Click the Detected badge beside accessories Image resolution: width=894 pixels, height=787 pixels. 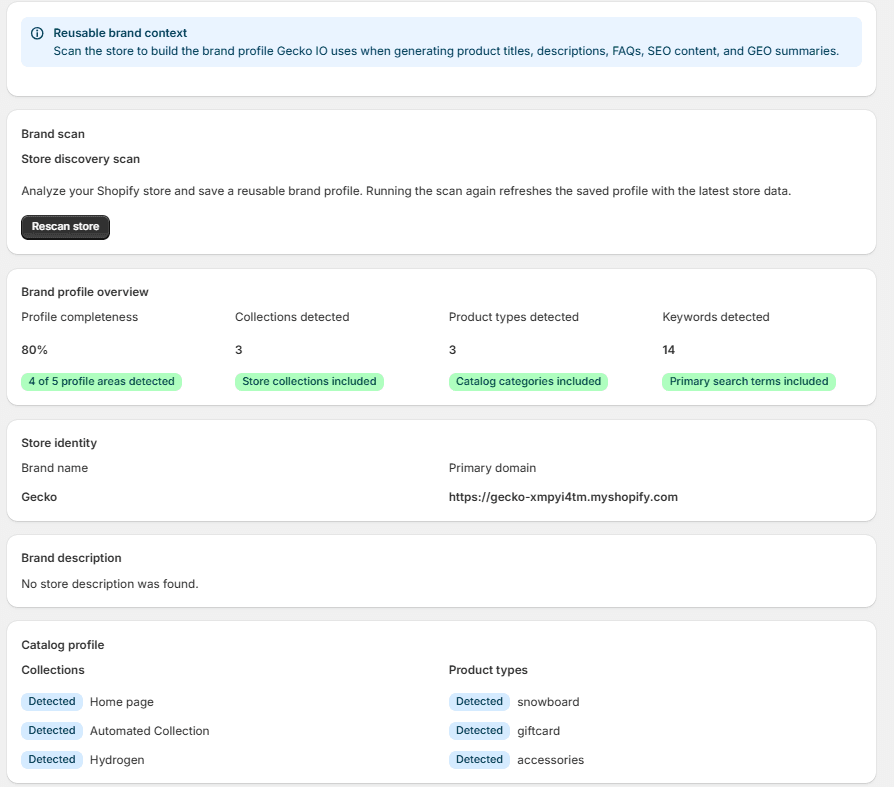(x=479, y=760)
